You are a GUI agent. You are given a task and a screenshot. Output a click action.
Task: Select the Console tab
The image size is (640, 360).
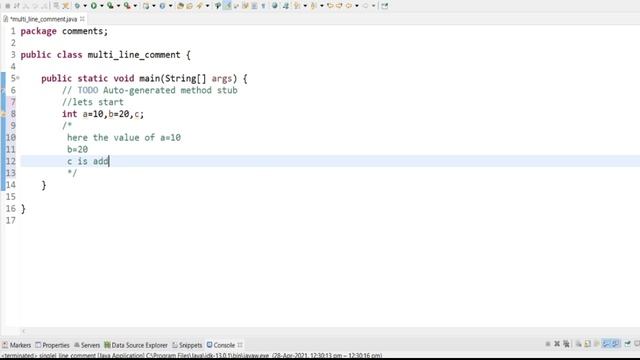click(x=221, y=345)
